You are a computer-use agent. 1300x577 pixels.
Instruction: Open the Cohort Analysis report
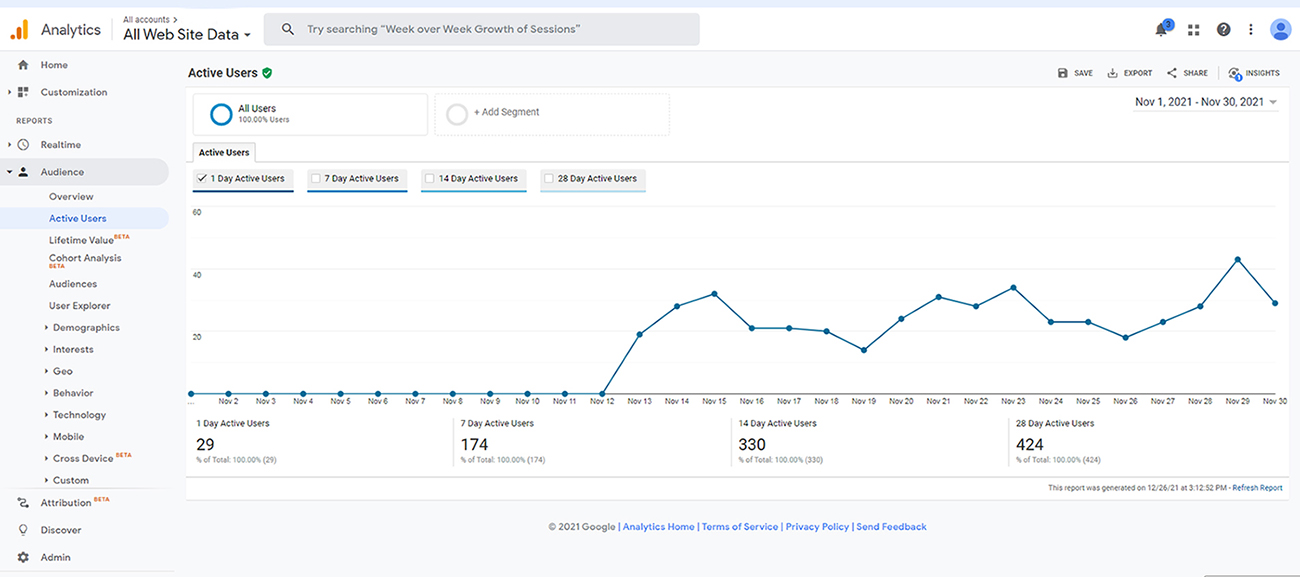click(x=85, y=260)
